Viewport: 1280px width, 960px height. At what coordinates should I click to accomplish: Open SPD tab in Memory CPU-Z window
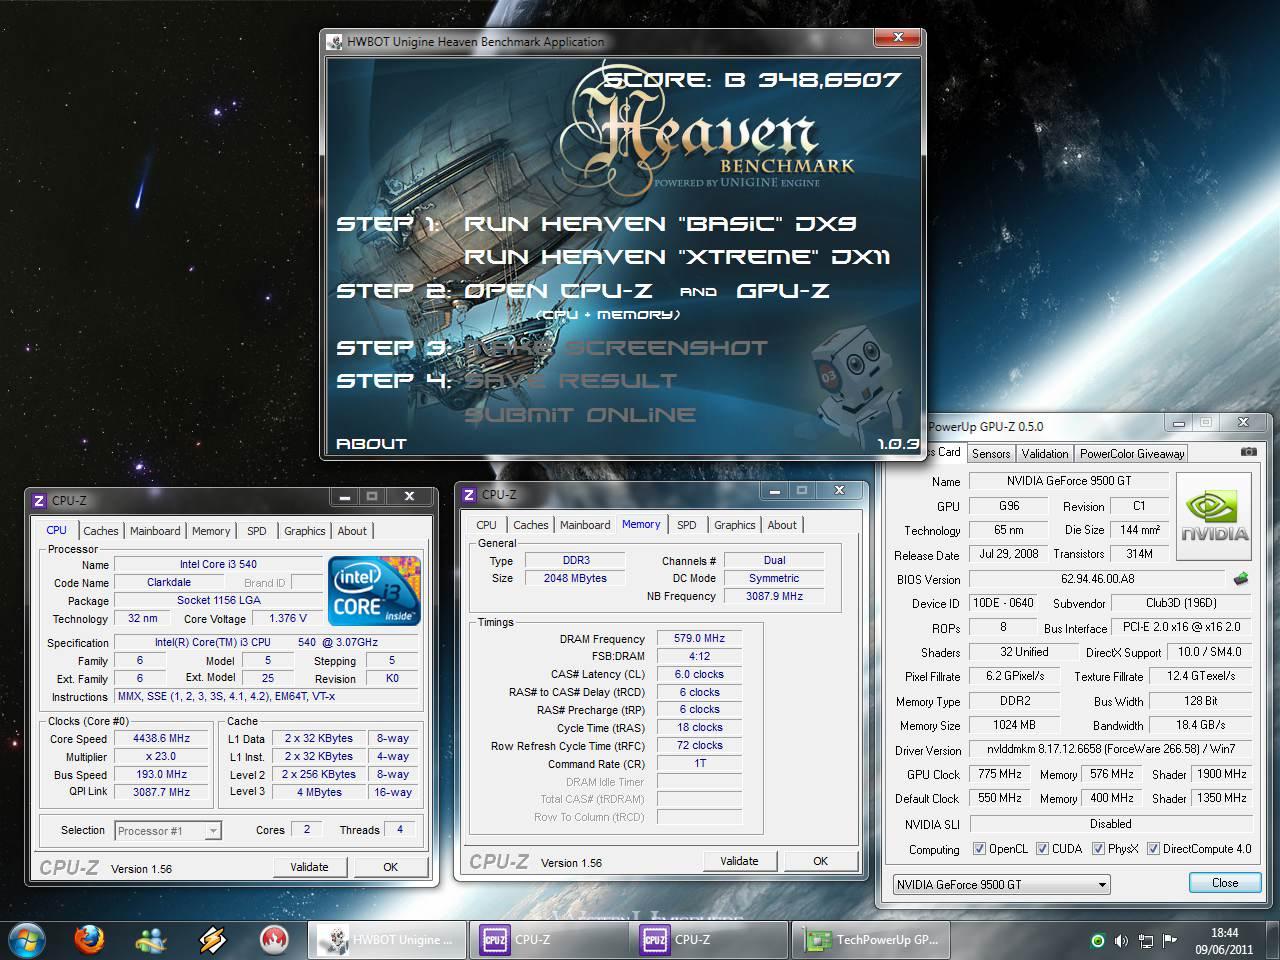click(686, 525)
